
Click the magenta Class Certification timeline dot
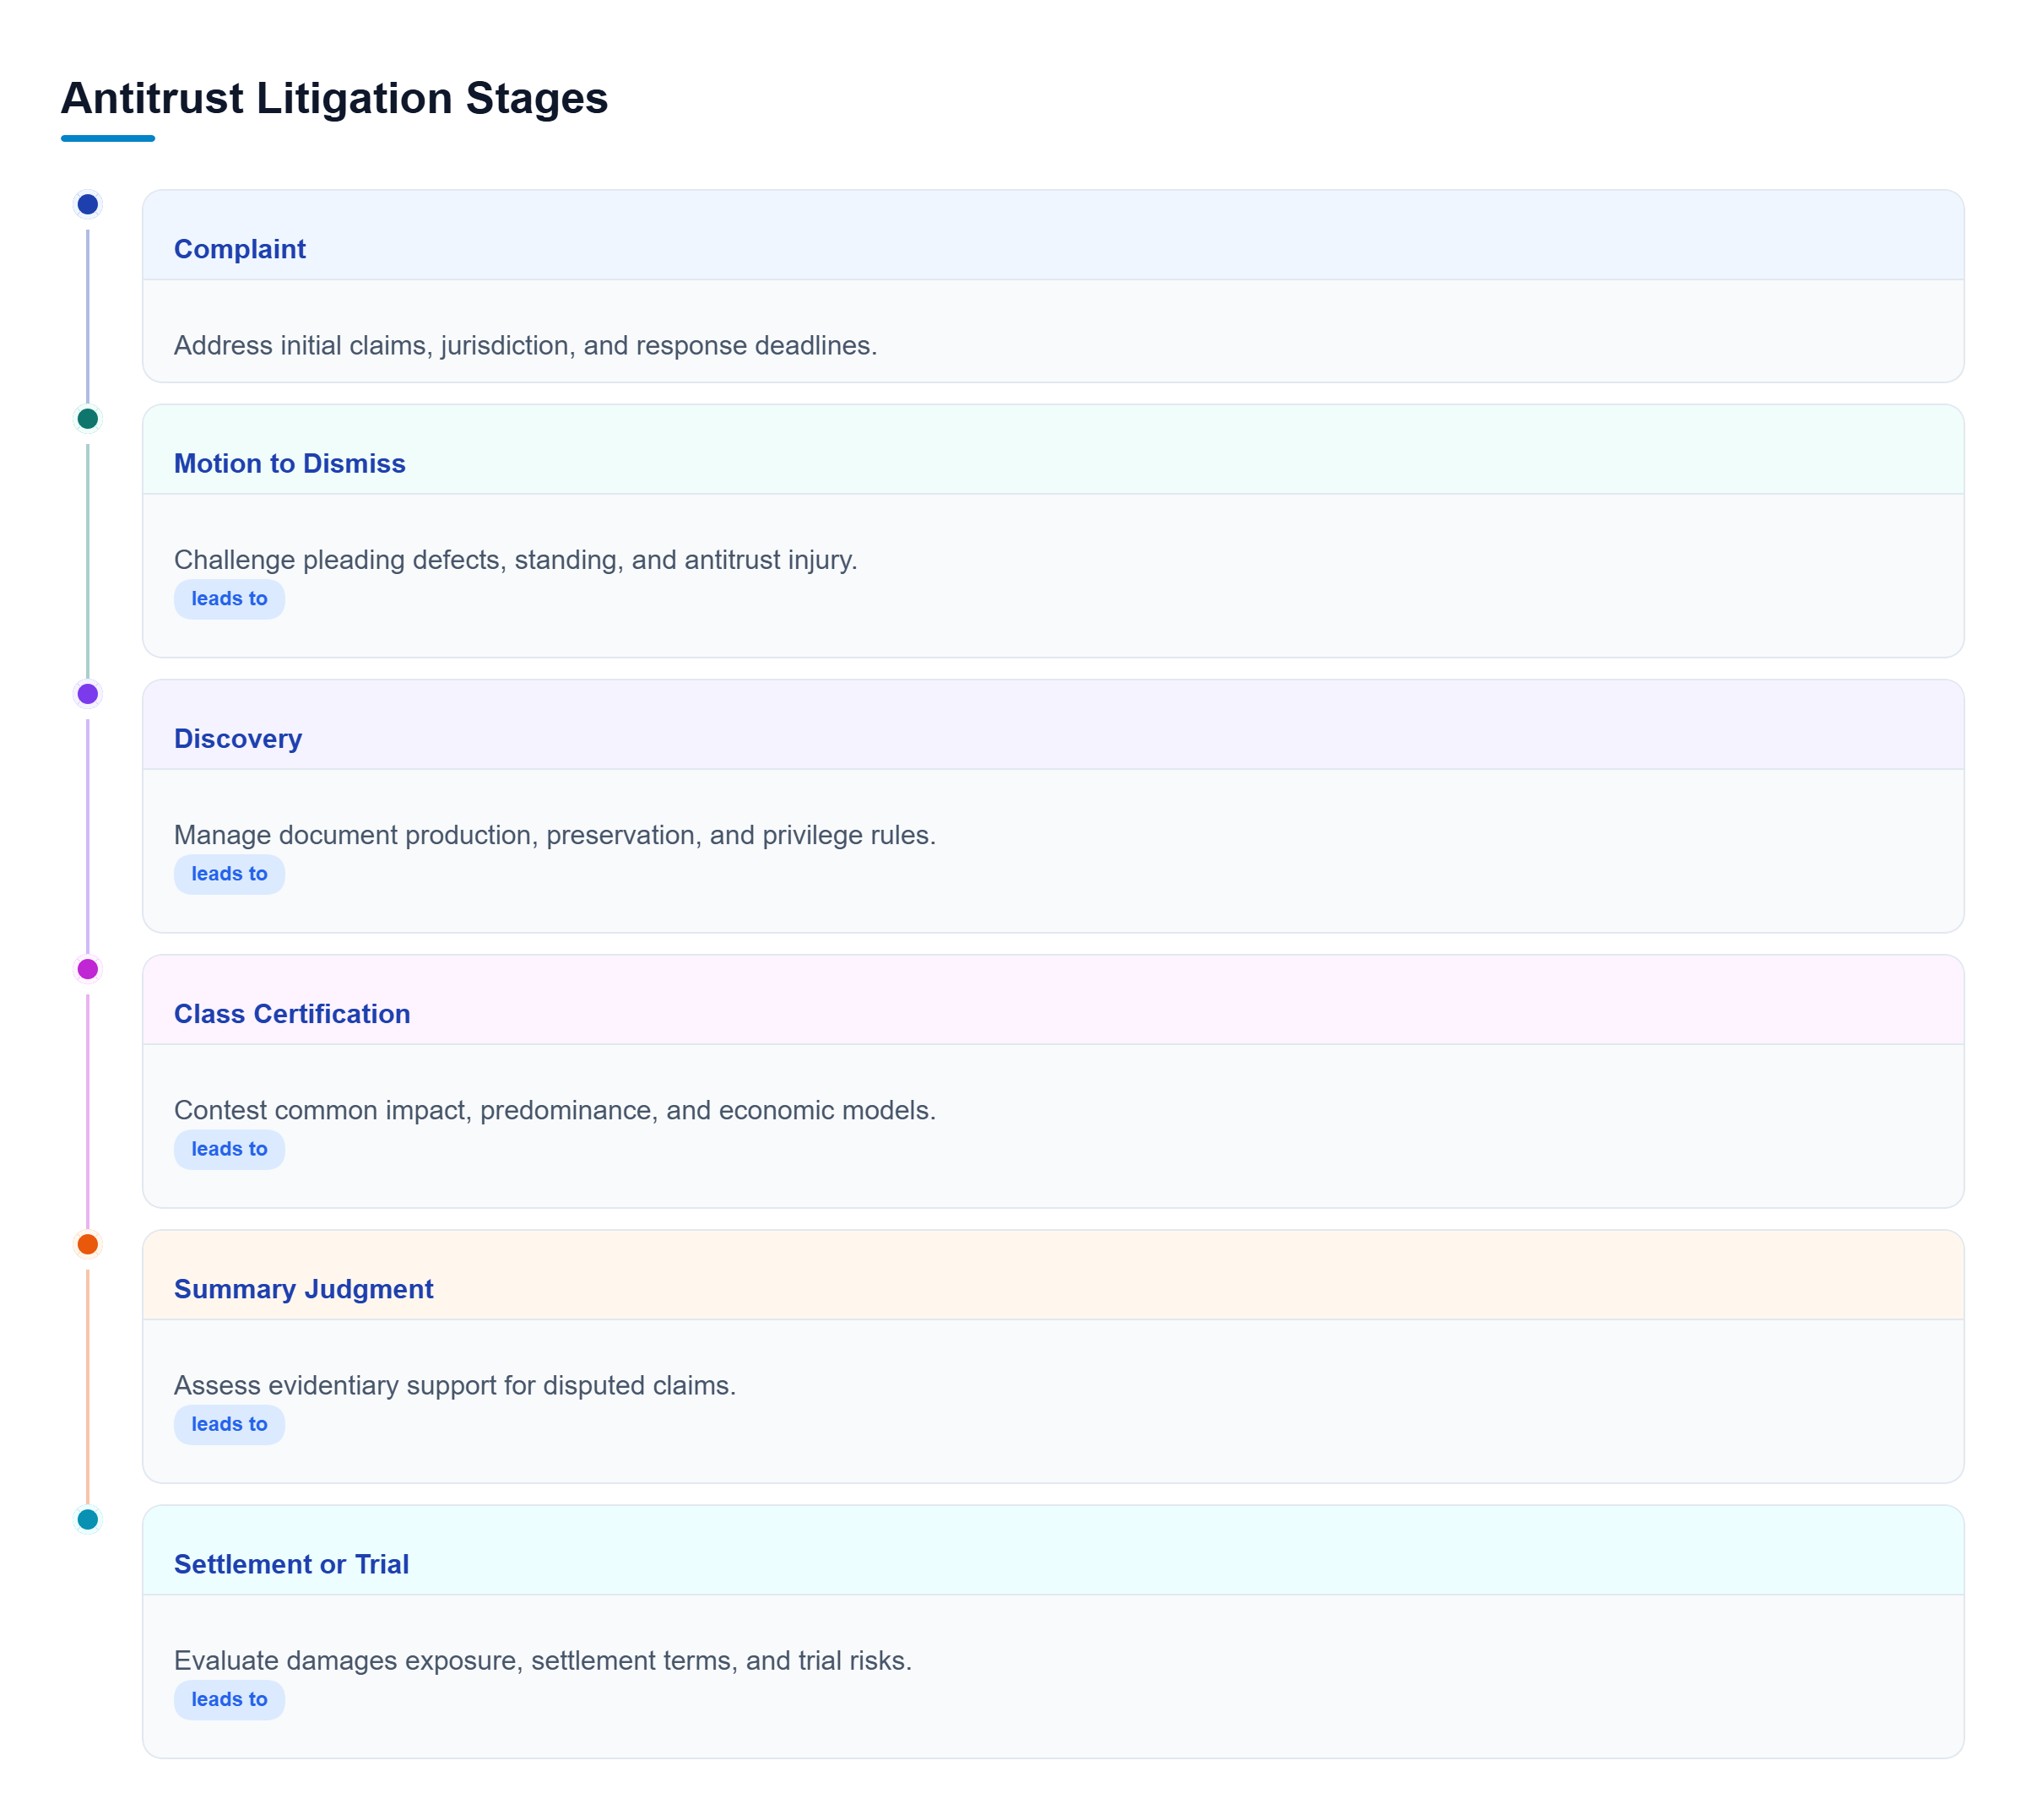point(88,968)
